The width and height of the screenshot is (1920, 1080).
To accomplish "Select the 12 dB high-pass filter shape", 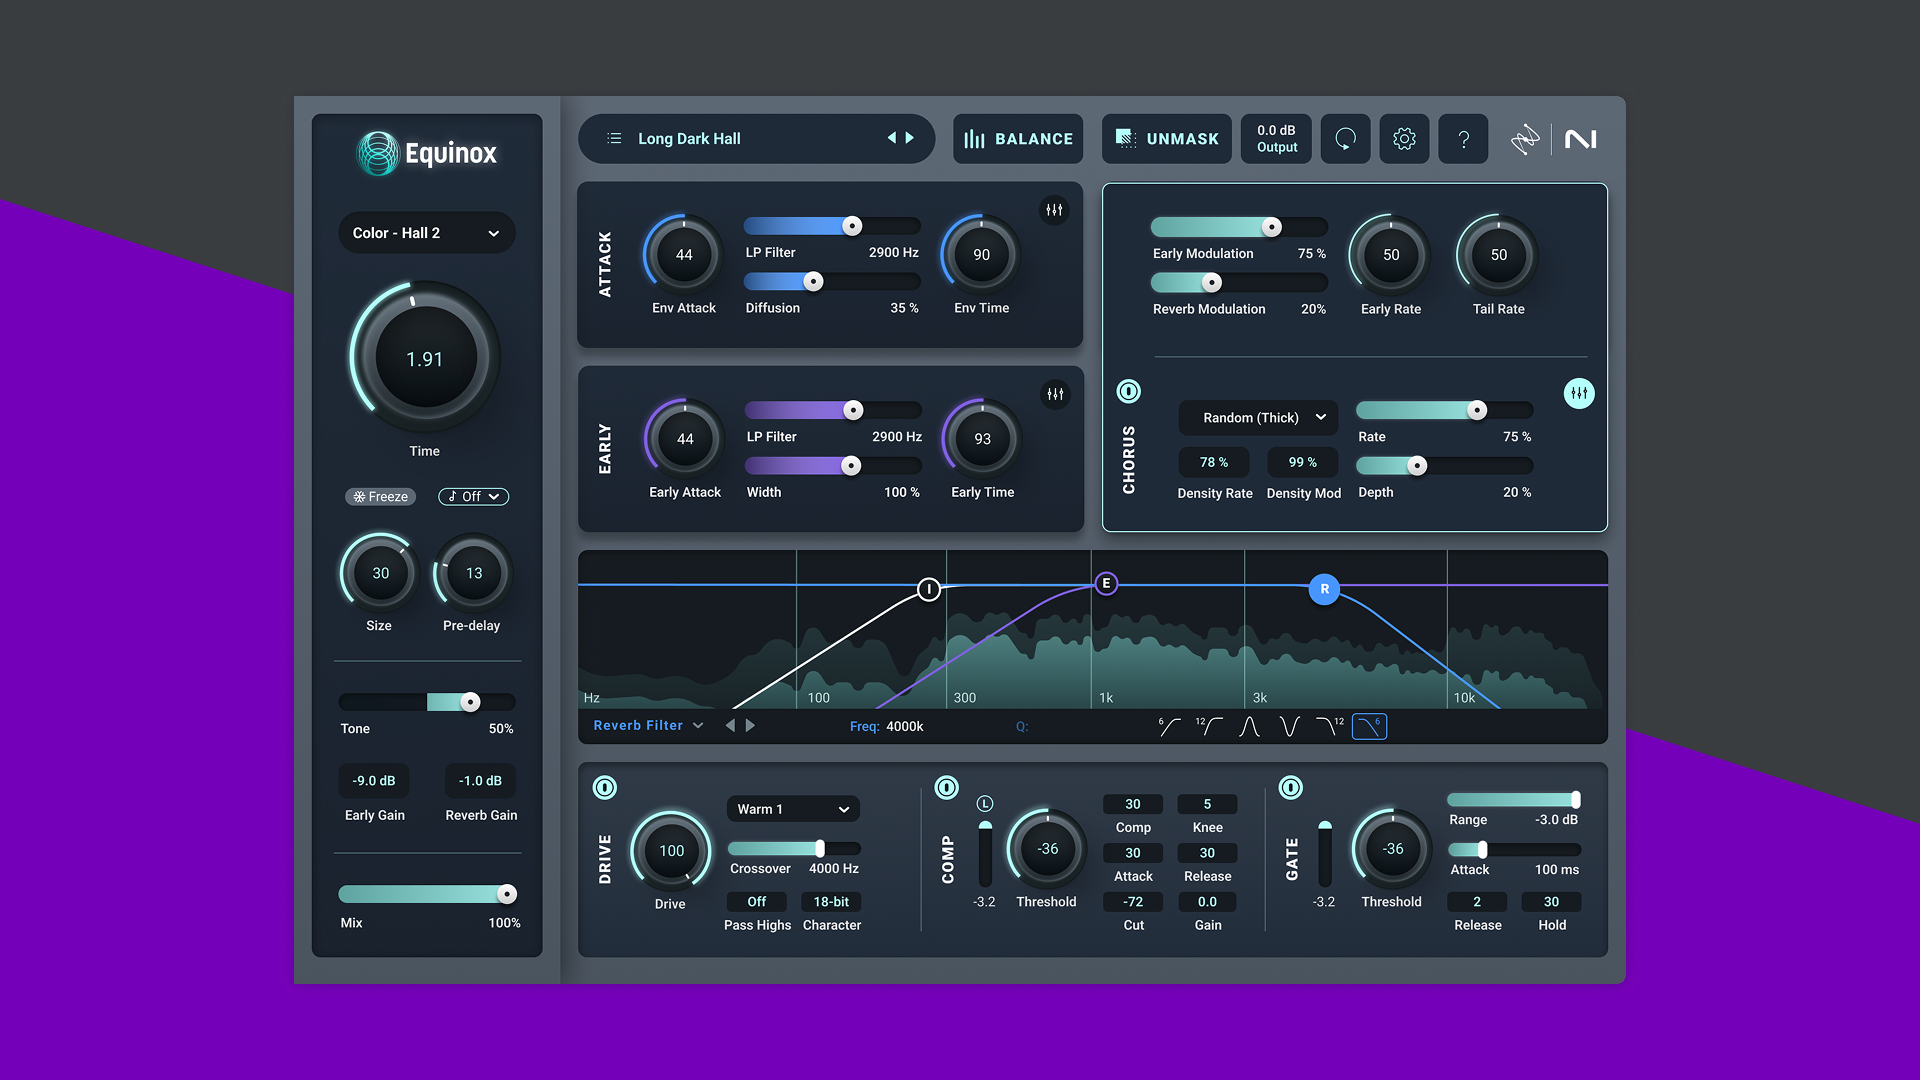I will coord(1209,727).
